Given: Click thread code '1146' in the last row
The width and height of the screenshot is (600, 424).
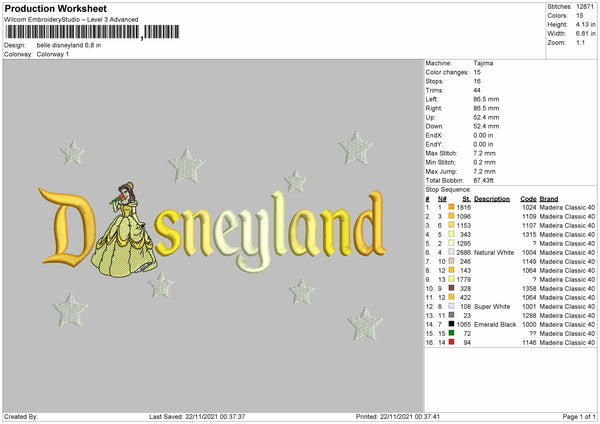Looking at the screenshot, I should (529, 342).
